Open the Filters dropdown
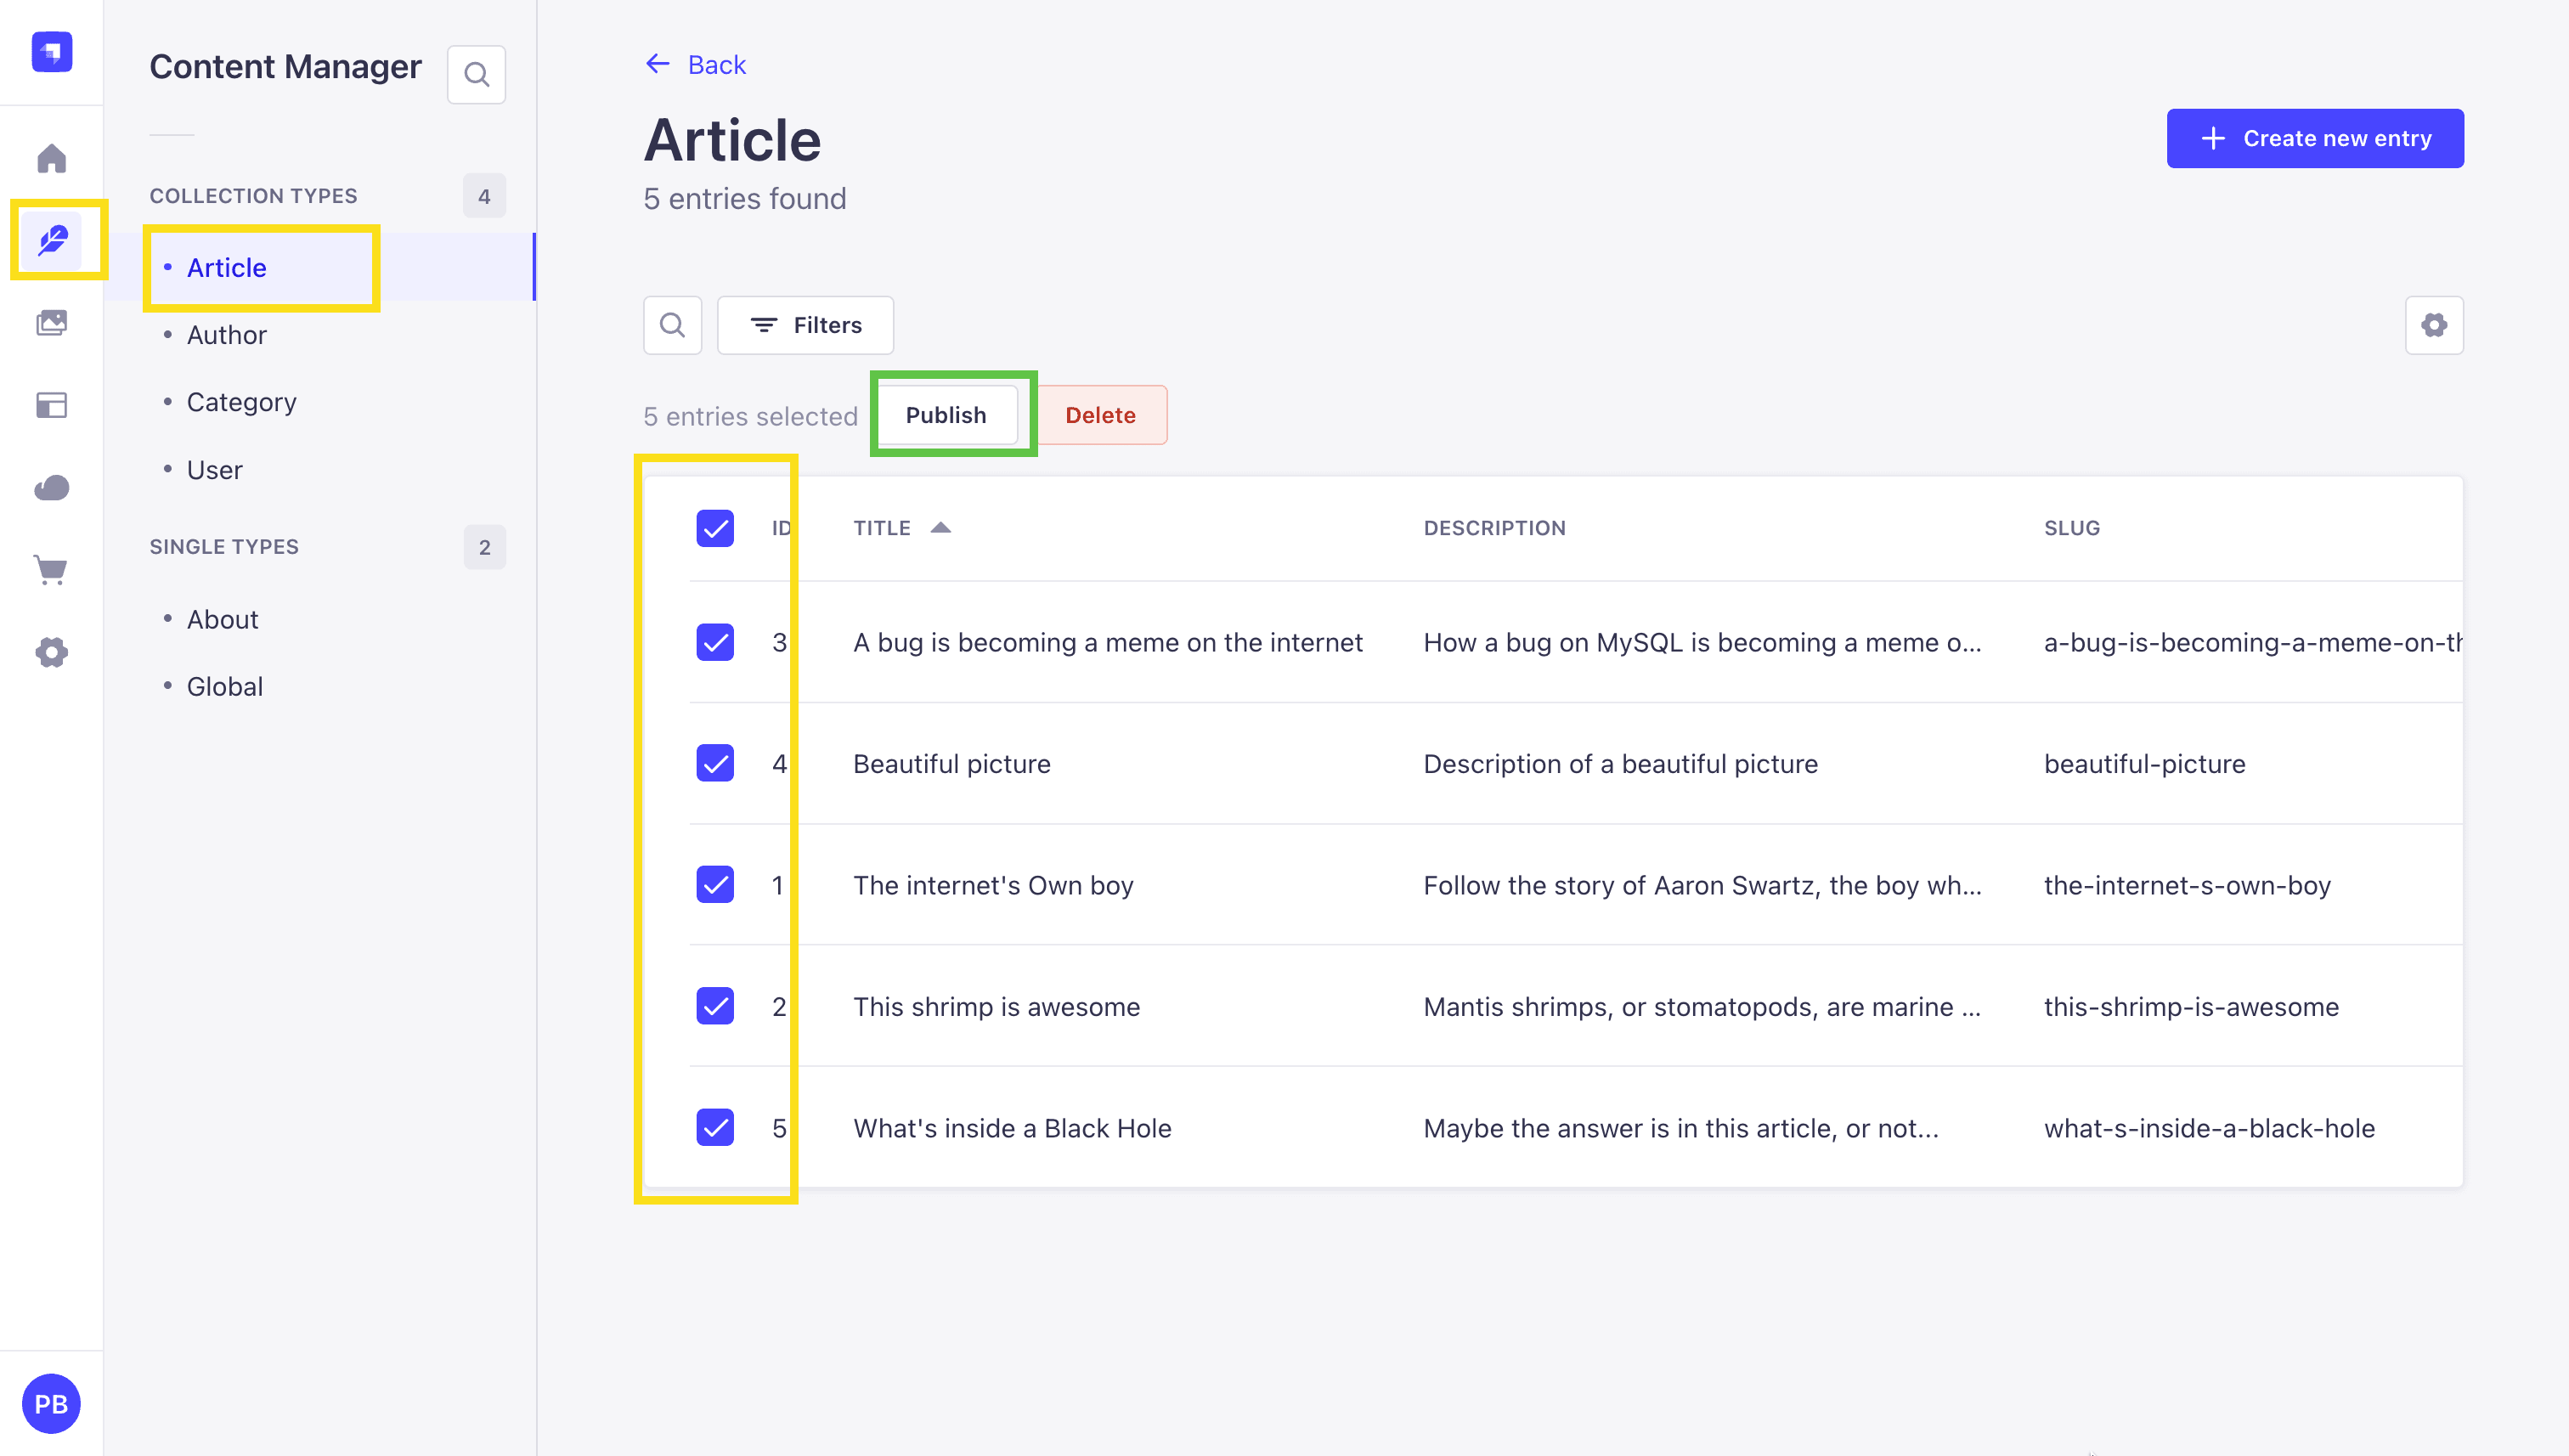 tap(805, 325)
